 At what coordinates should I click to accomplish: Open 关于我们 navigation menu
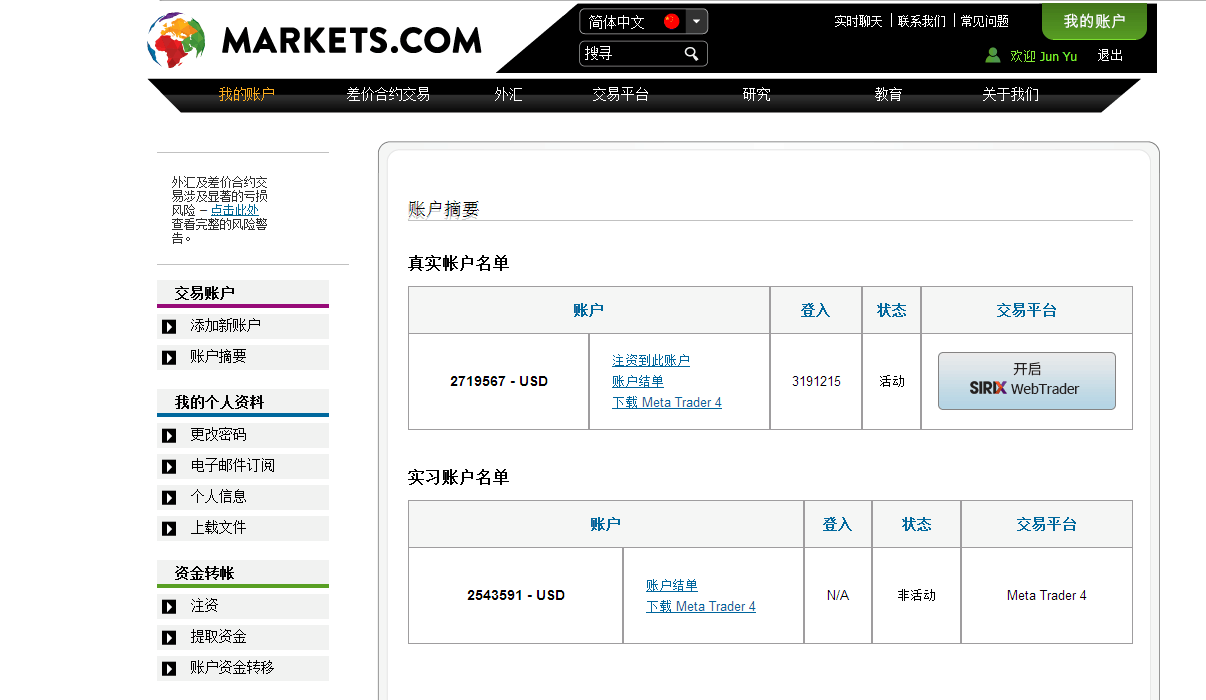1010,95
